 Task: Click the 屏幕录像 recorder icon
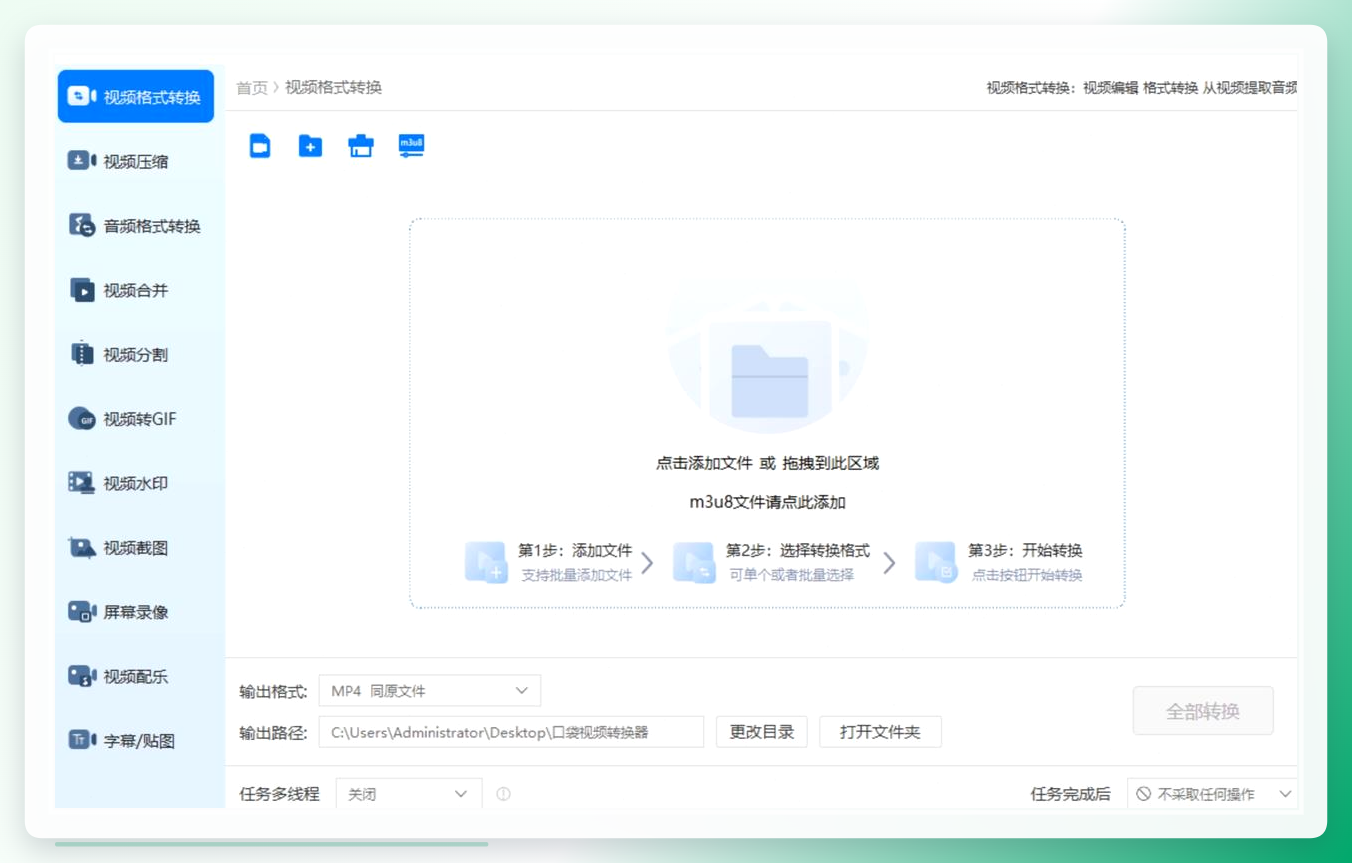[x=81, y=612]
